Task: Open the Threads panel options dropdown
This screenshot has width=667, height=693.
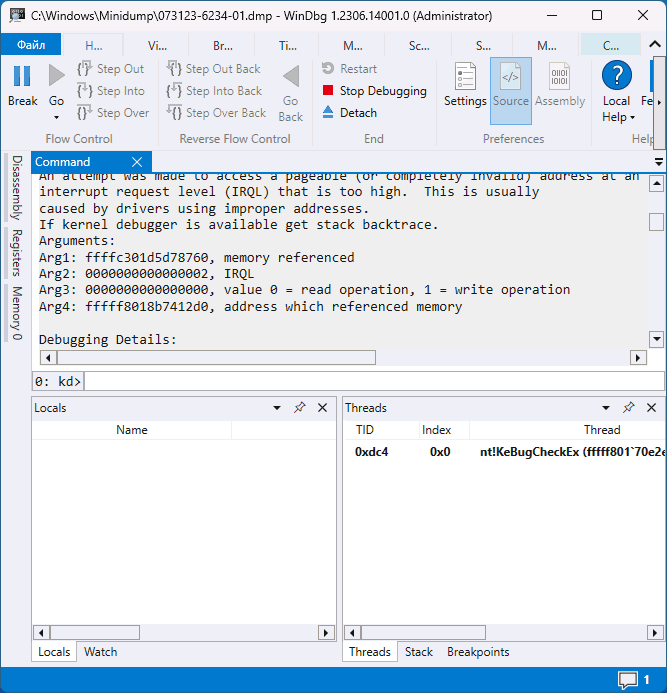Action: tap(606, 408)
